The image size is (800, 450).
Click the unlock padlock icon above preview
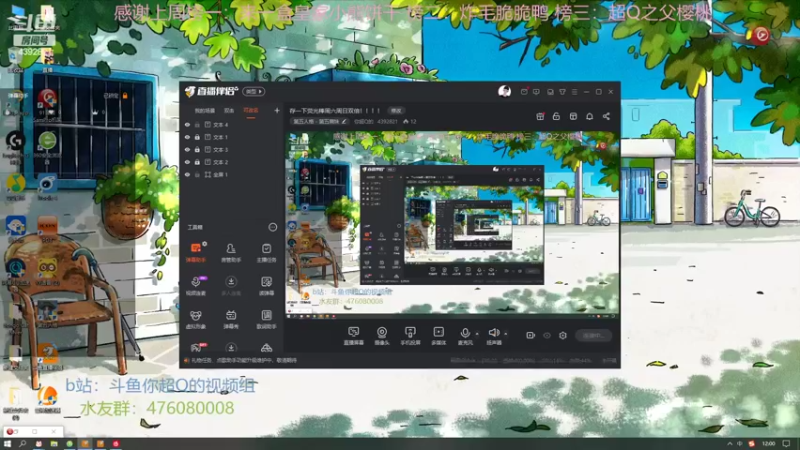pyautogui.click(x=556, y=116)
